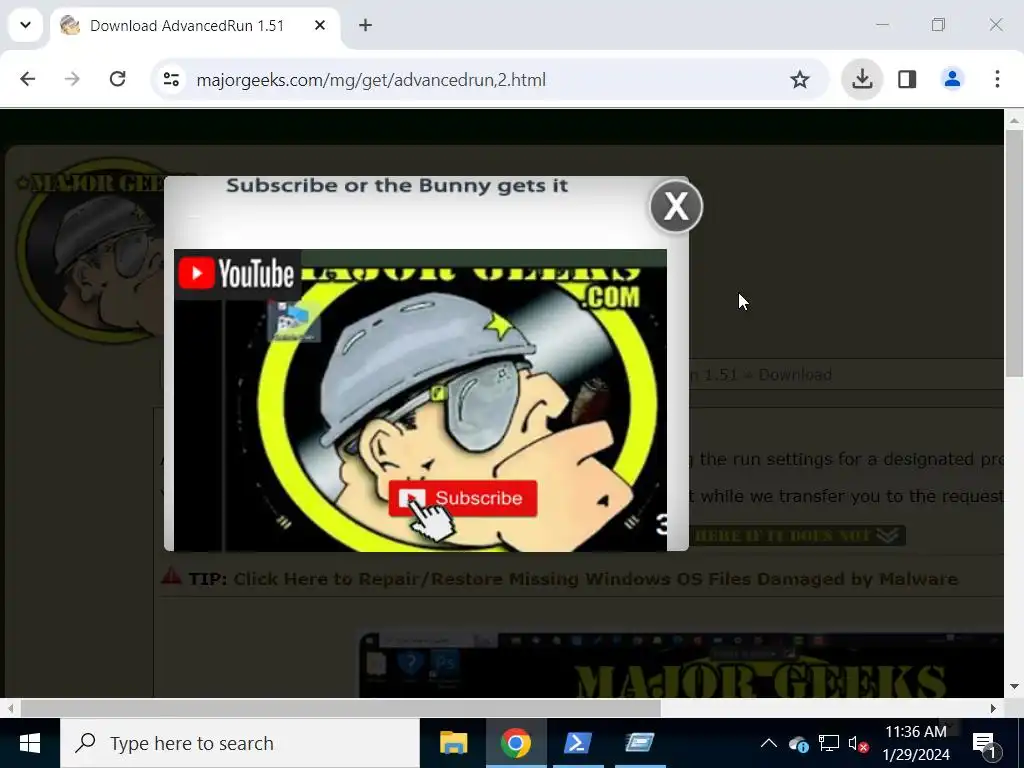Open network status tray icon

pos(829,743)
